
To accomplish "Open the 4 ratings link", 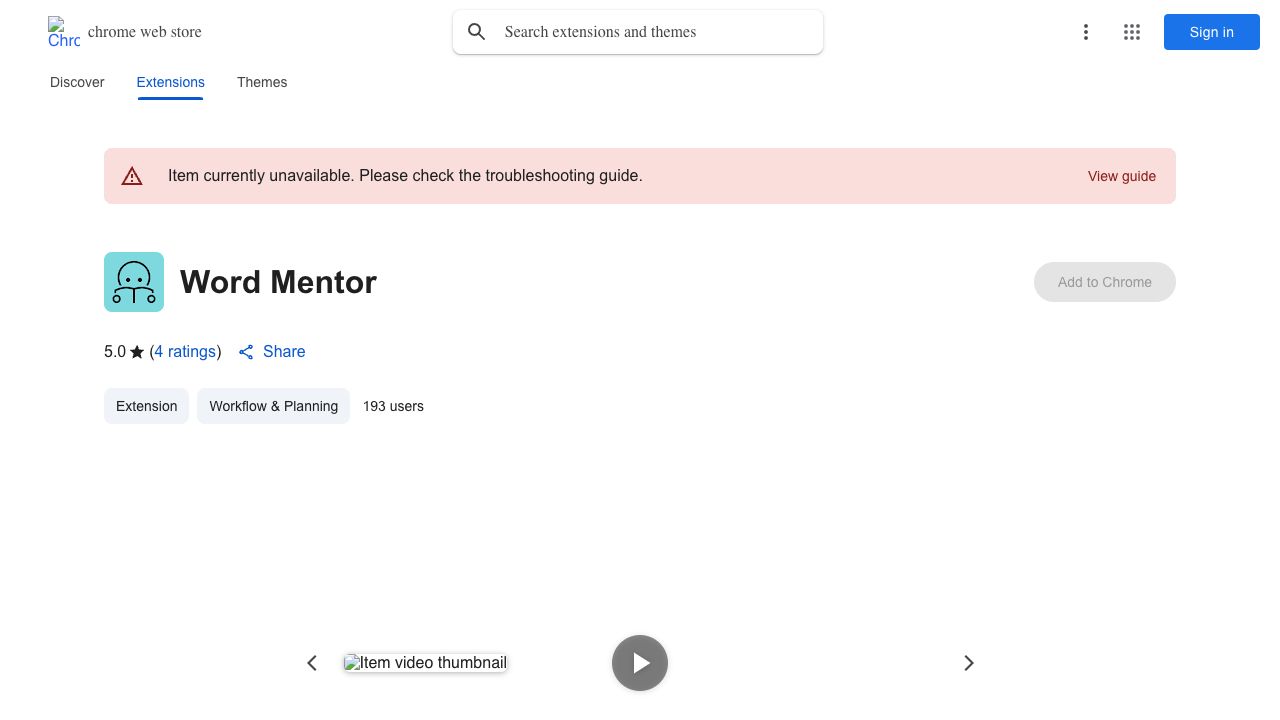I will coord(185,352).
